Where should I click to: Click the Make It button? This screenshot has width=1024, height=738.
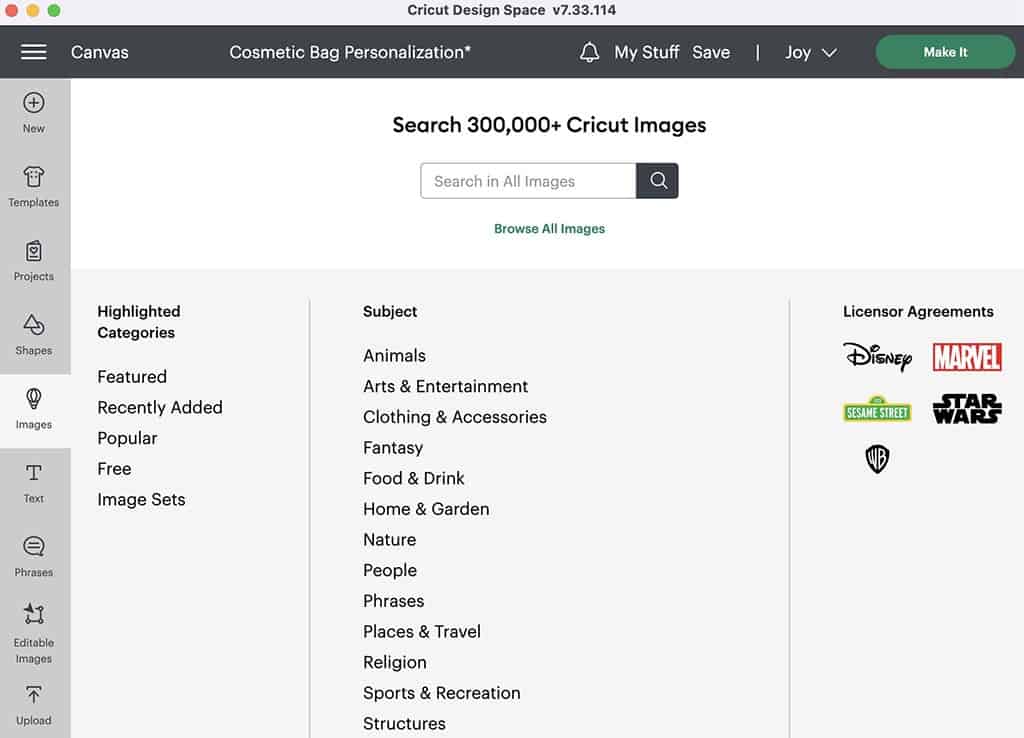point(945,52)
